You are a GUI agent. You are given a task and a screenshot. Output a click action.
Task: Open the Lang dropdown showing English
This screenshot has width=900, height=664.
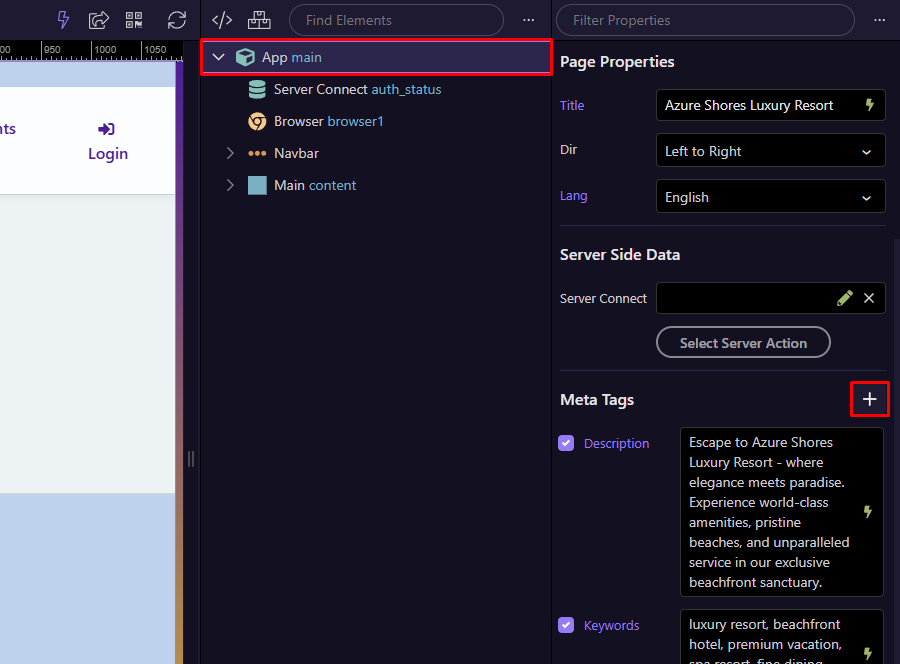click(770, 197)
